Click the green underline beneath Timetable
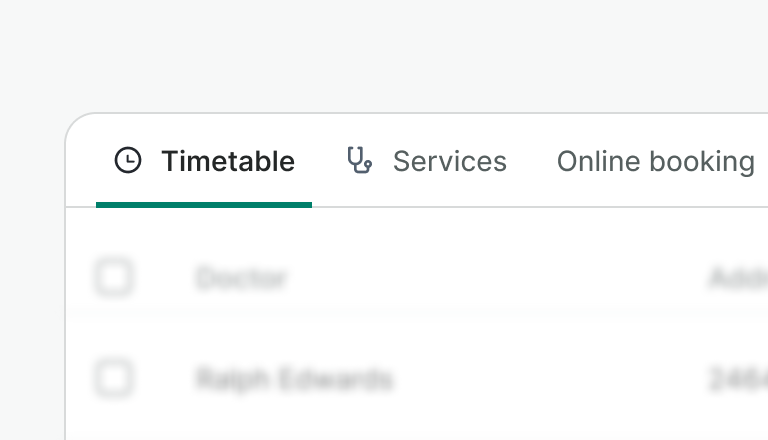This screenshot has width=768, height=440. tap(204, 204)
